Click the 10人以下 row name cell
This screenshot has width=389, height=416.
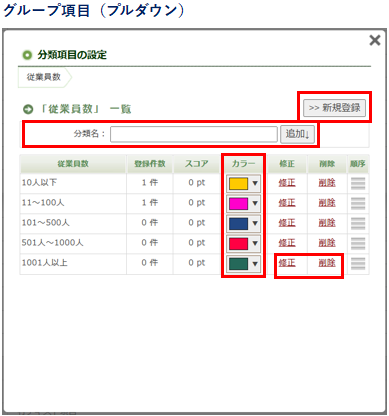pyautogui.click(x=73, y=183)
